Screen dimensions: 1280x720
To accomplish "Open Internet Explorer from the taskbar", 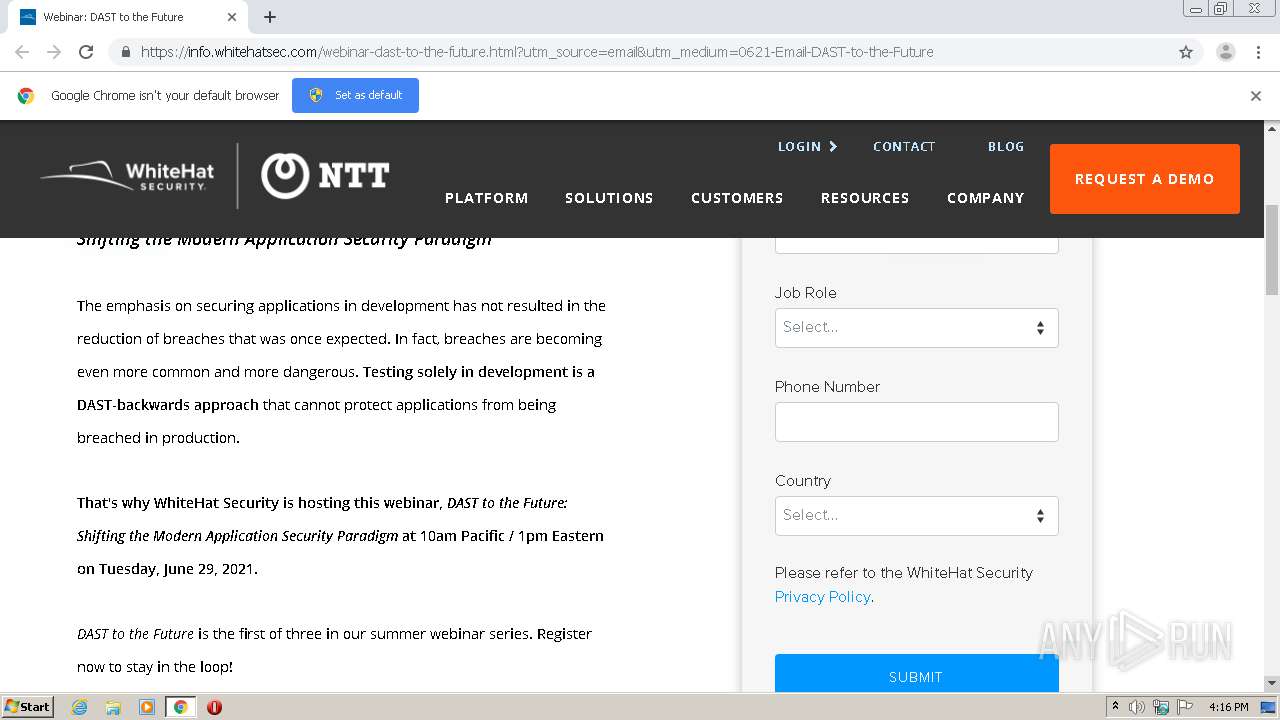I will click(80, 707).
